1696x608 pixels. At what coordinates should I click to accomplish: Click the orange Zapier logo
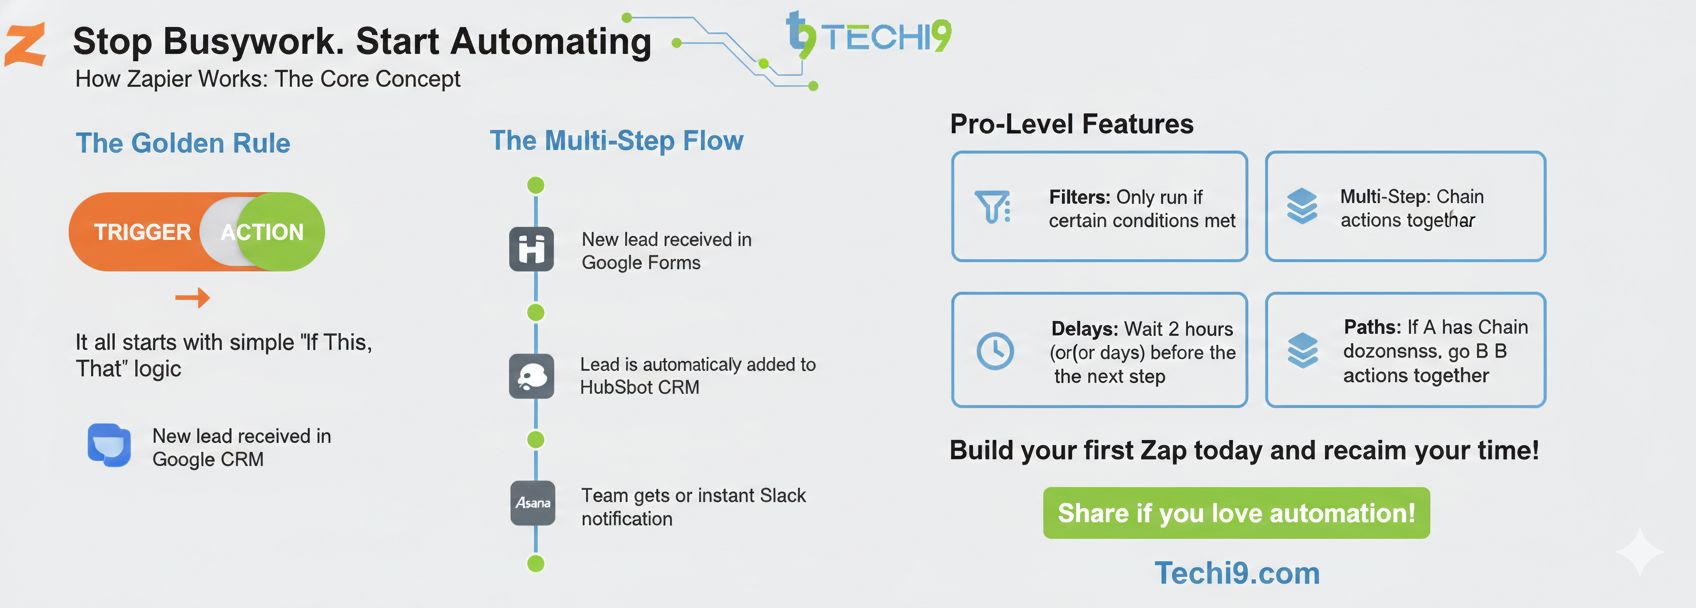[25, 45]
